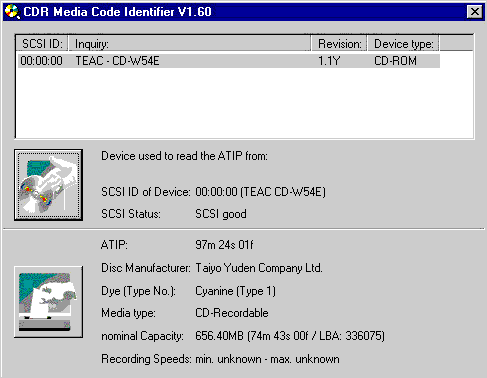Click the Device type column header
487x378 pixels.
coord(403,44)
